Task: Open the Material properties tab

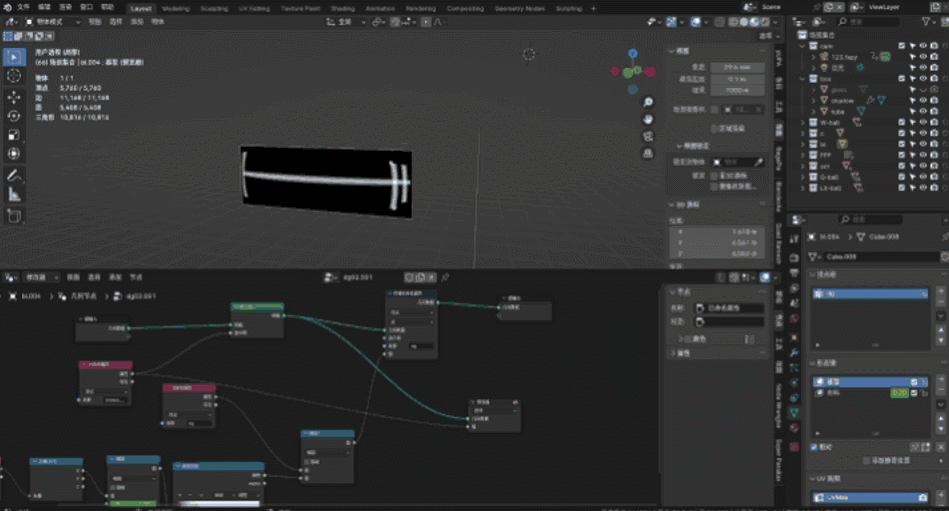Action: click(x=794, y=428)
